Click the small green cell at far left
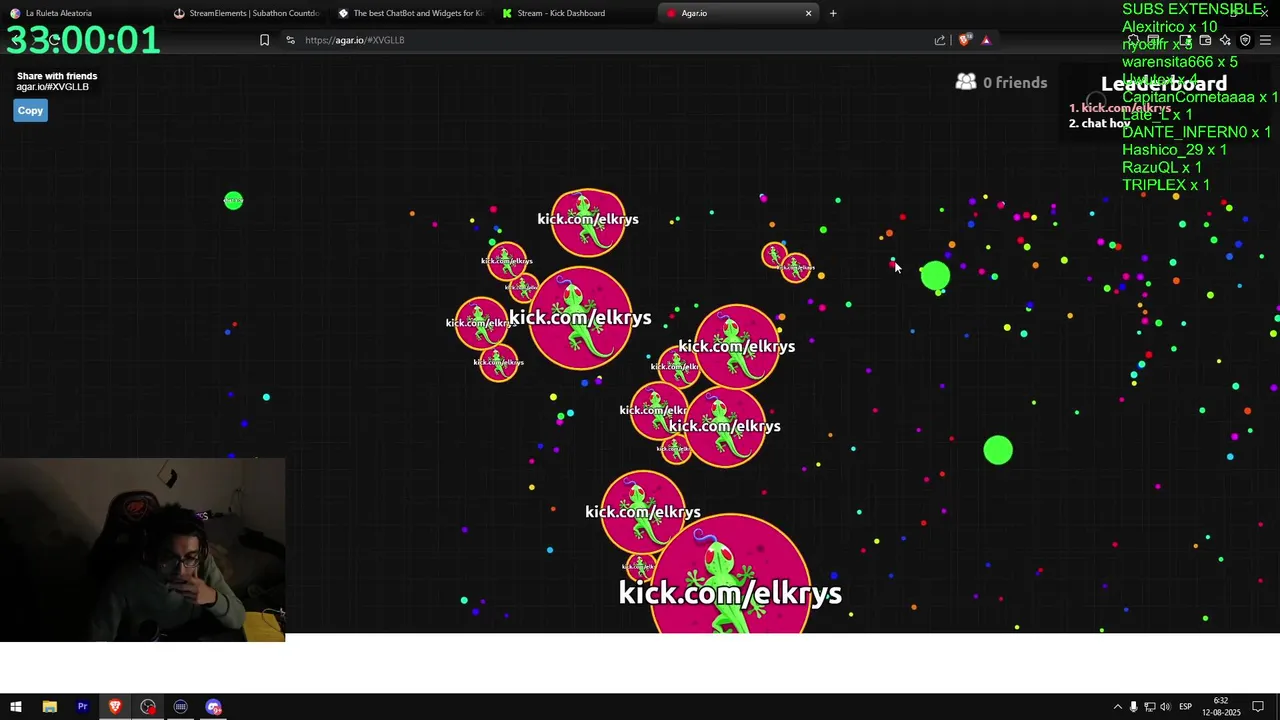The height and width of the screenshot is (720, 1280). (x=233, y=201)
